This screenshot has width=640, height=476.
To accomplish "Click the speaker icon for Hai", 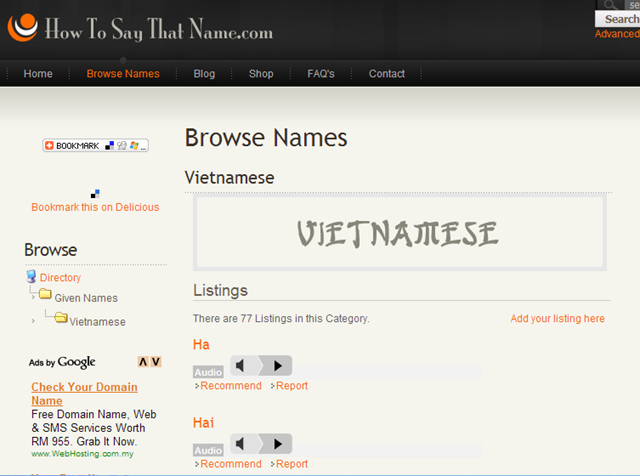I will pos(240,444).
